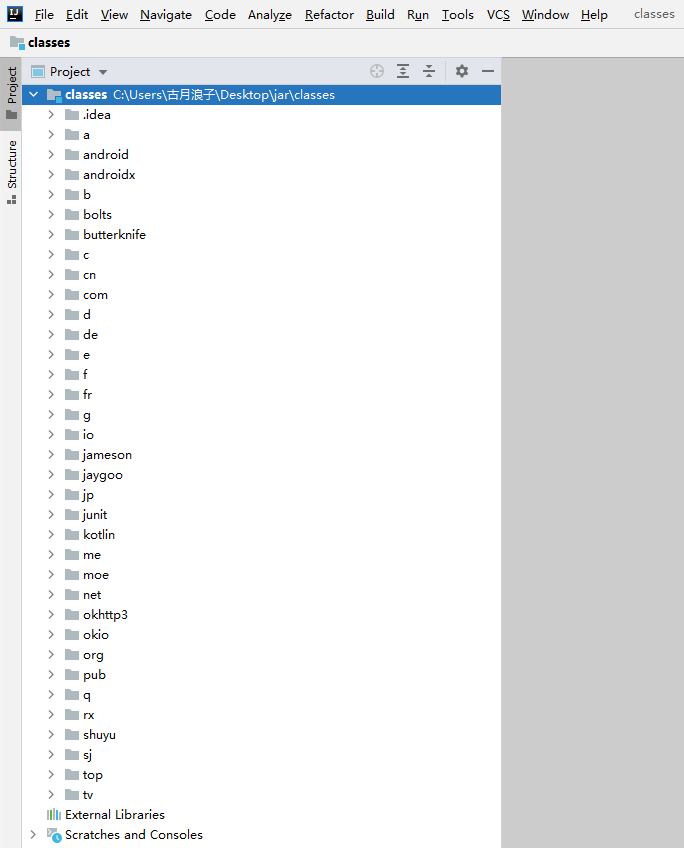Image resolution: width=684 pixels, height=848 pixels.
Task: Open the View menu
Action: (114, 15)
